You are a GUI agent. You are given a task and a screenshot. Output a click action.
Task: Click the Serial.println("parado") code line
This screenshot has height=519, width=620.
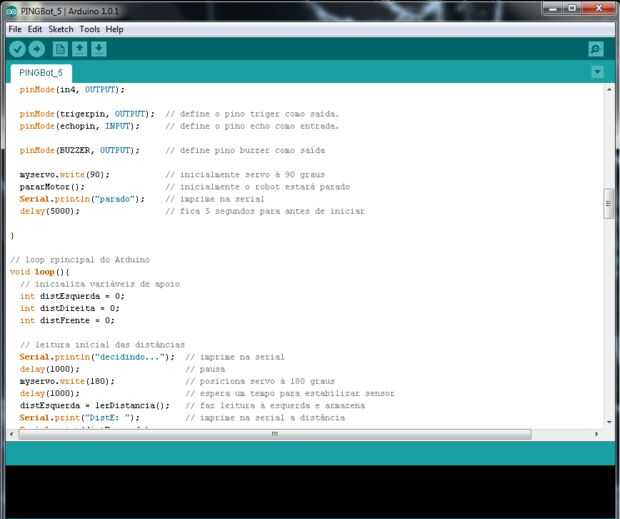(x=82, y=199)
